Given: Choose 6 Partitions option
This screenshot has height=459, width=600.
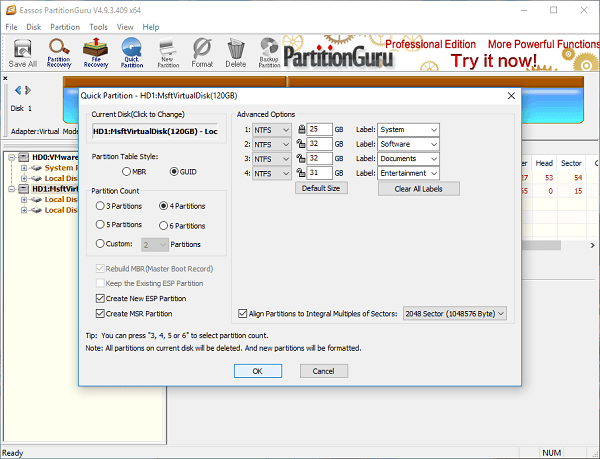Looking at the screenshot, I should point(163,226).
